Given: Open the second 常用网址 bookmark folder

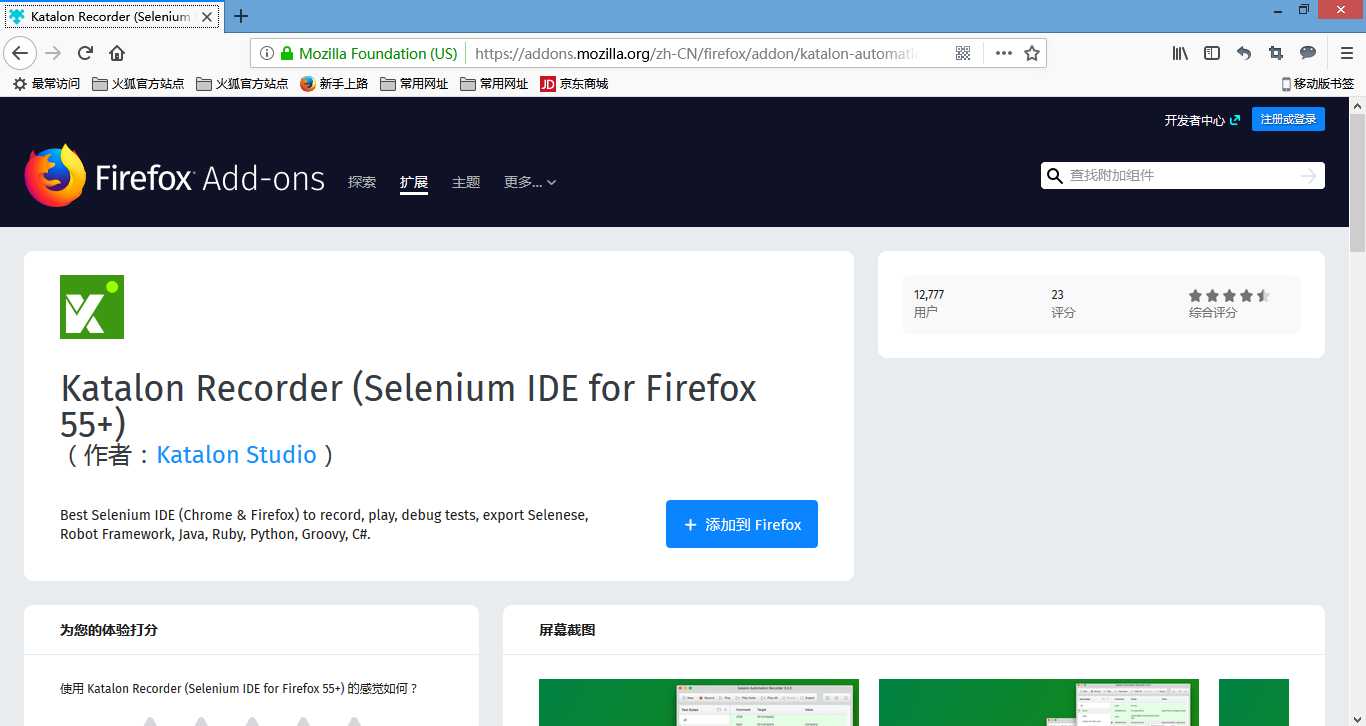Looking at the screenshot, I should point(494,84).
